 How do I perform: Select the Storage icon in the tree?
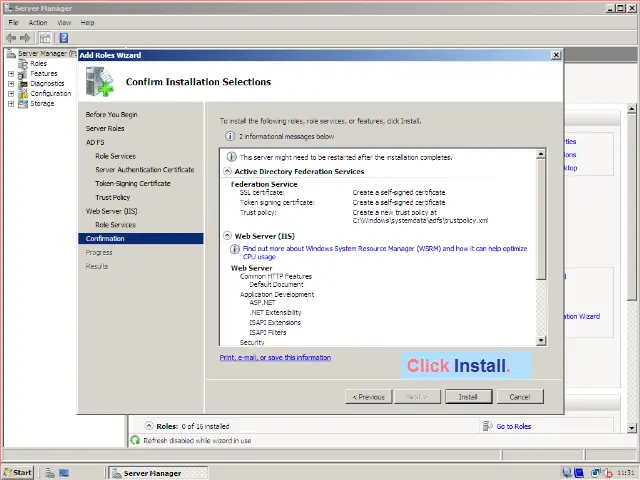23,104
